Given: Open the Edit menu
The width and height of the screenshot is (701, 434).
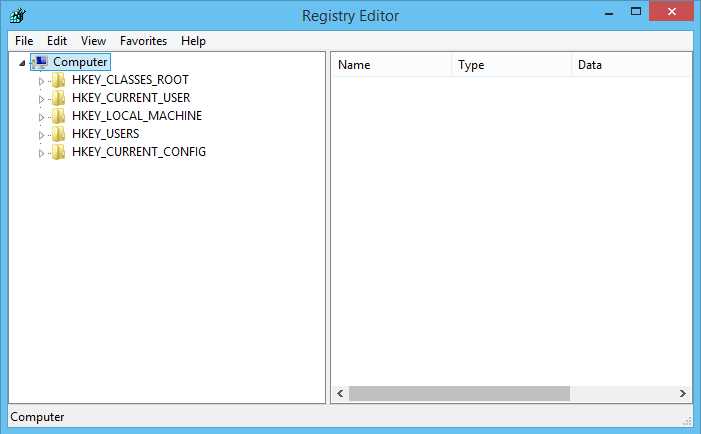Looking at the screenshot, I should tap(57, 41).
